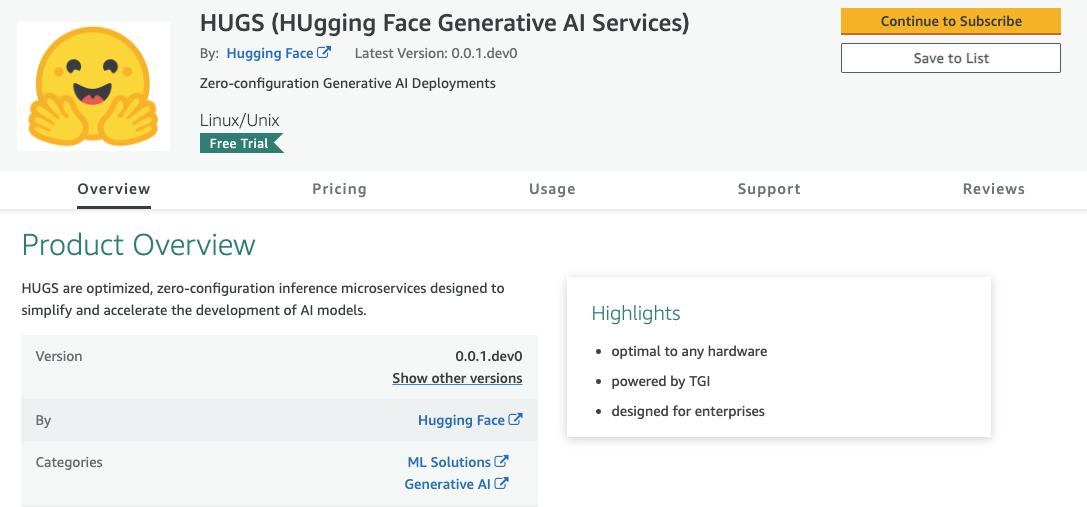Image resolution: width=1087 pixels, height=507 pixels.
Task: Open the Generative AI category link
Action: click(x=447, y=484)
